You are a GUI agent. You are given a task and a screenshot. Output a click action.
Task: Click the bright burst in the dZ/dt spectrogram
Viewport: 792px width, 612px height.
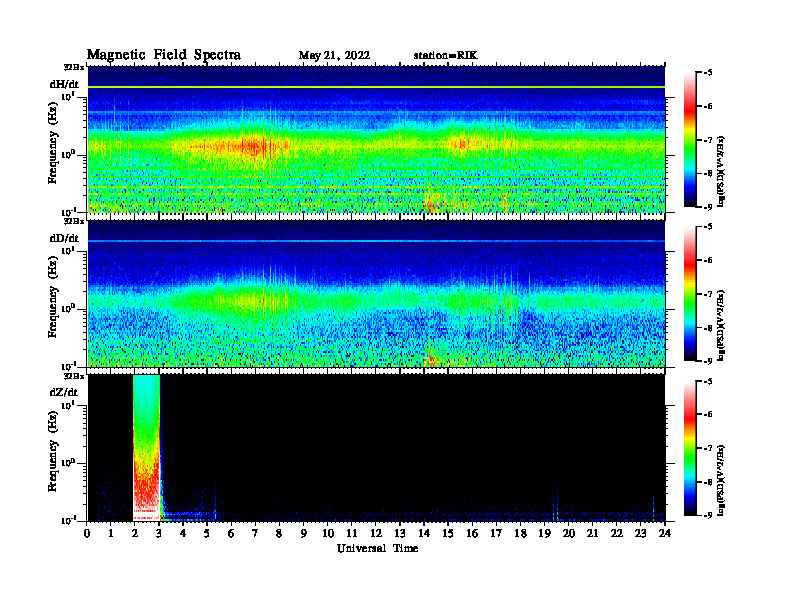coord(146,448)
